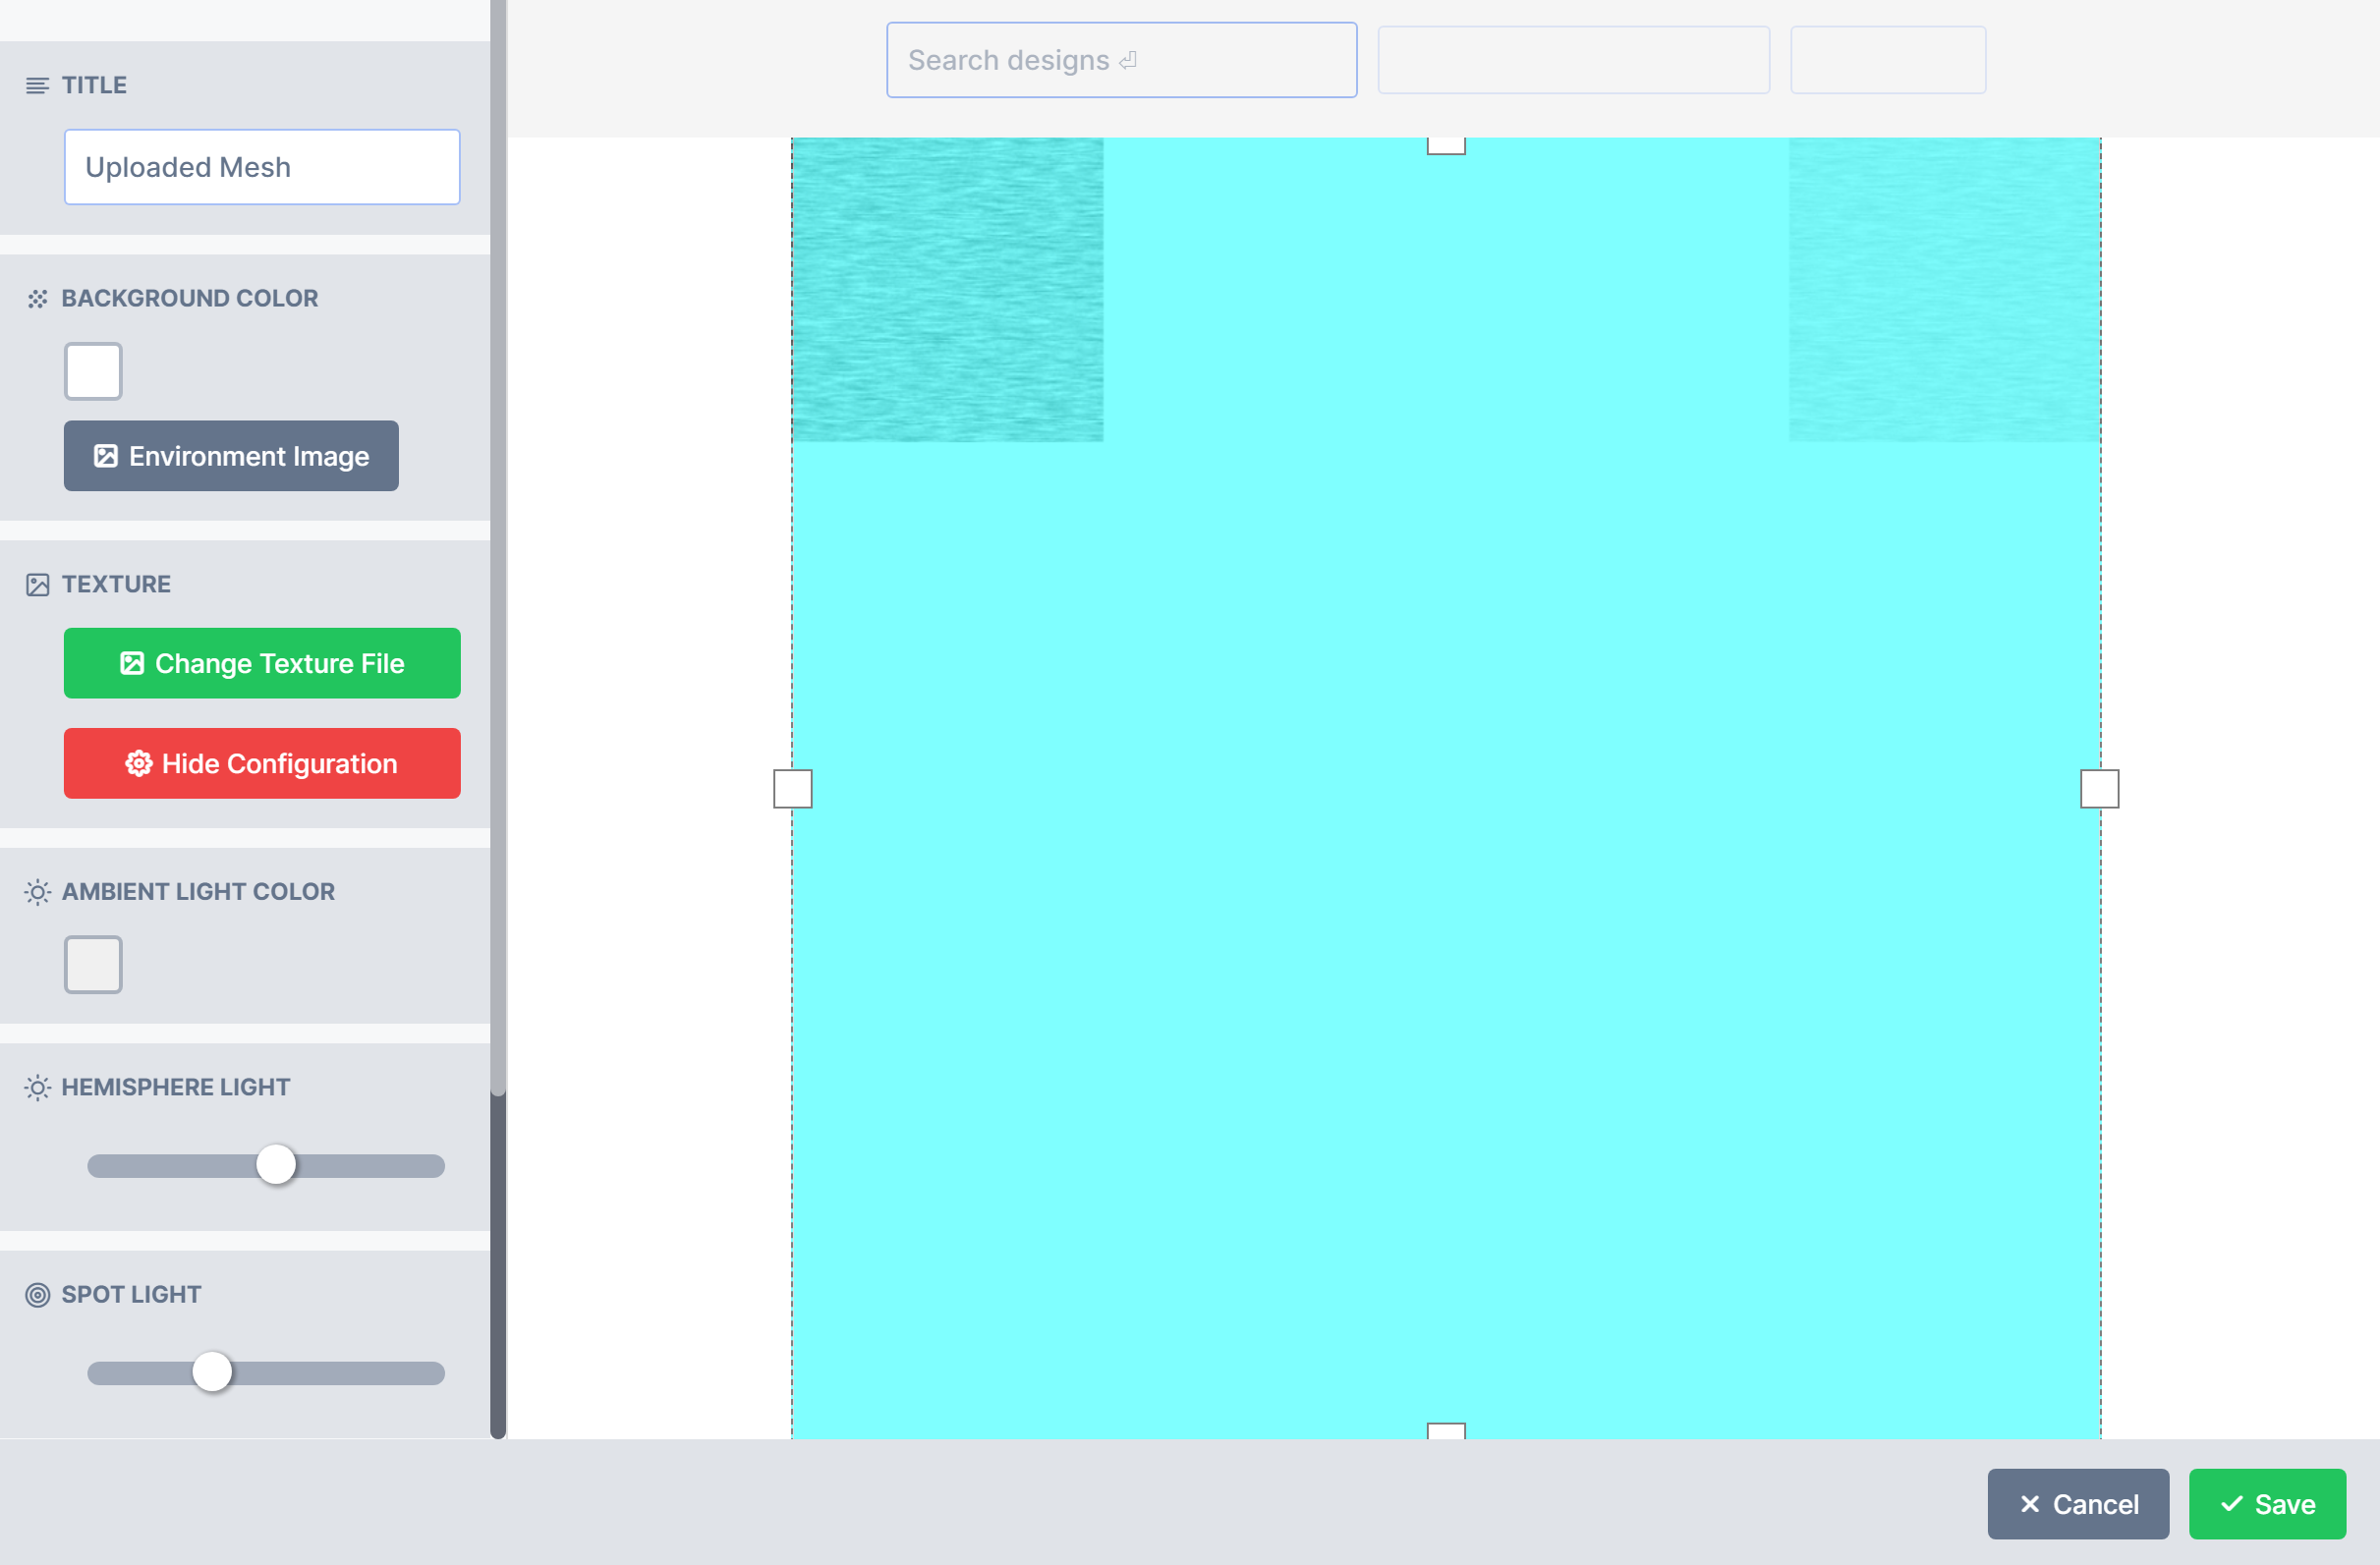Screen dimensions: 2380x1565
Task: Click the Title section lines icon
Action: tap(37, 86)
